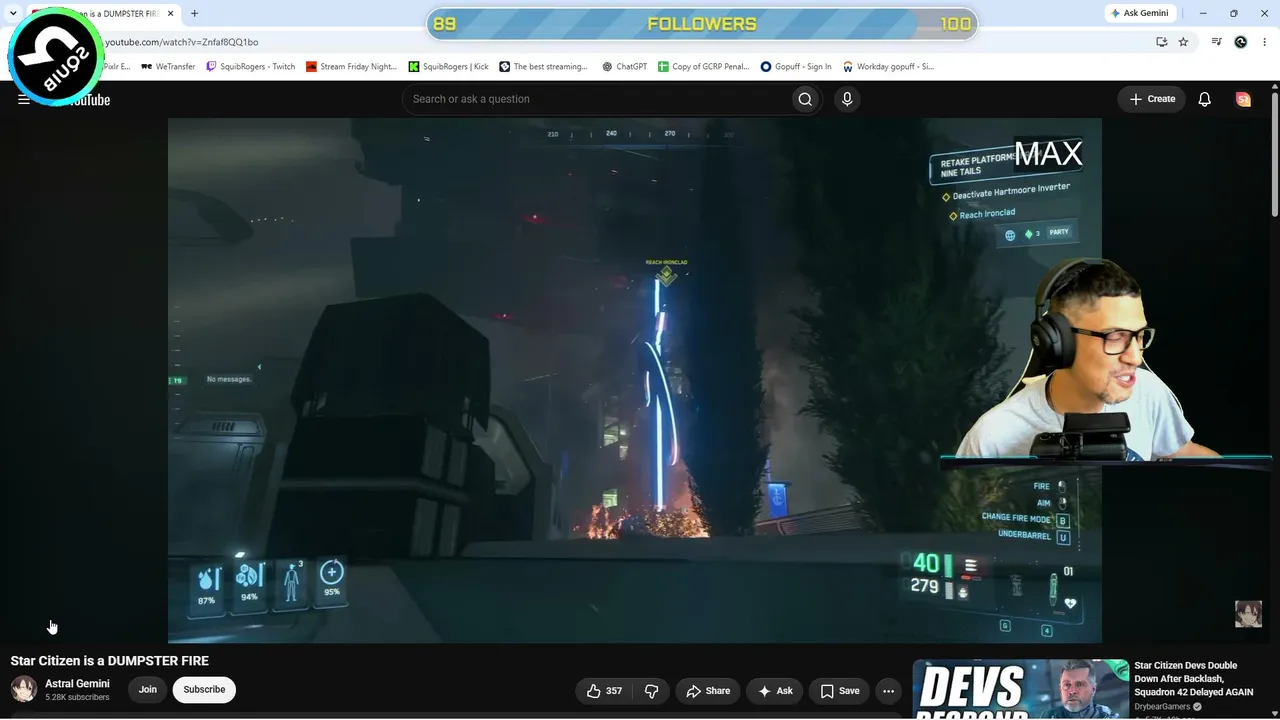Screen dimensions: 1280x720
Task: Open the Workday gopuff bookmark
Action: 888,67
